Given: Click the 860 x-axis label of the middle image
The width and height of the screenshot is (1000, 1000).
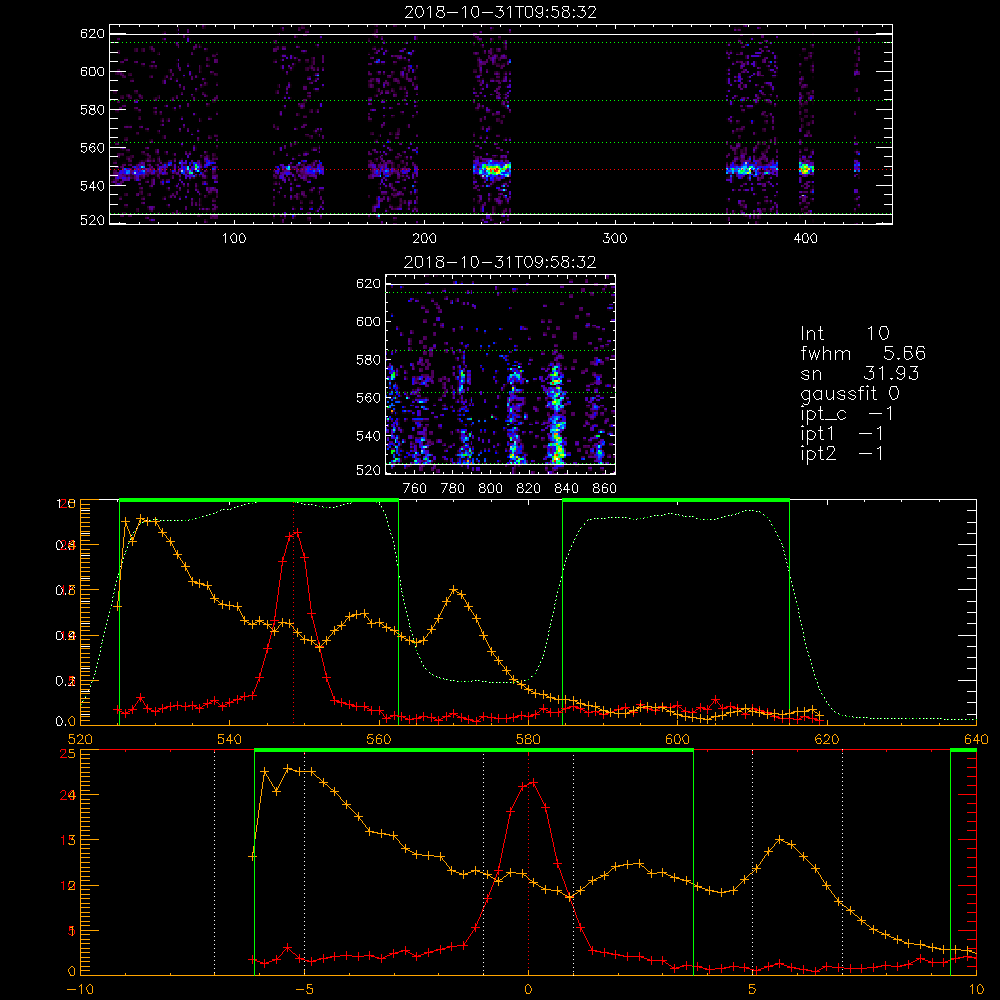Looking at the screenshot, I should [x=605, y=489].
